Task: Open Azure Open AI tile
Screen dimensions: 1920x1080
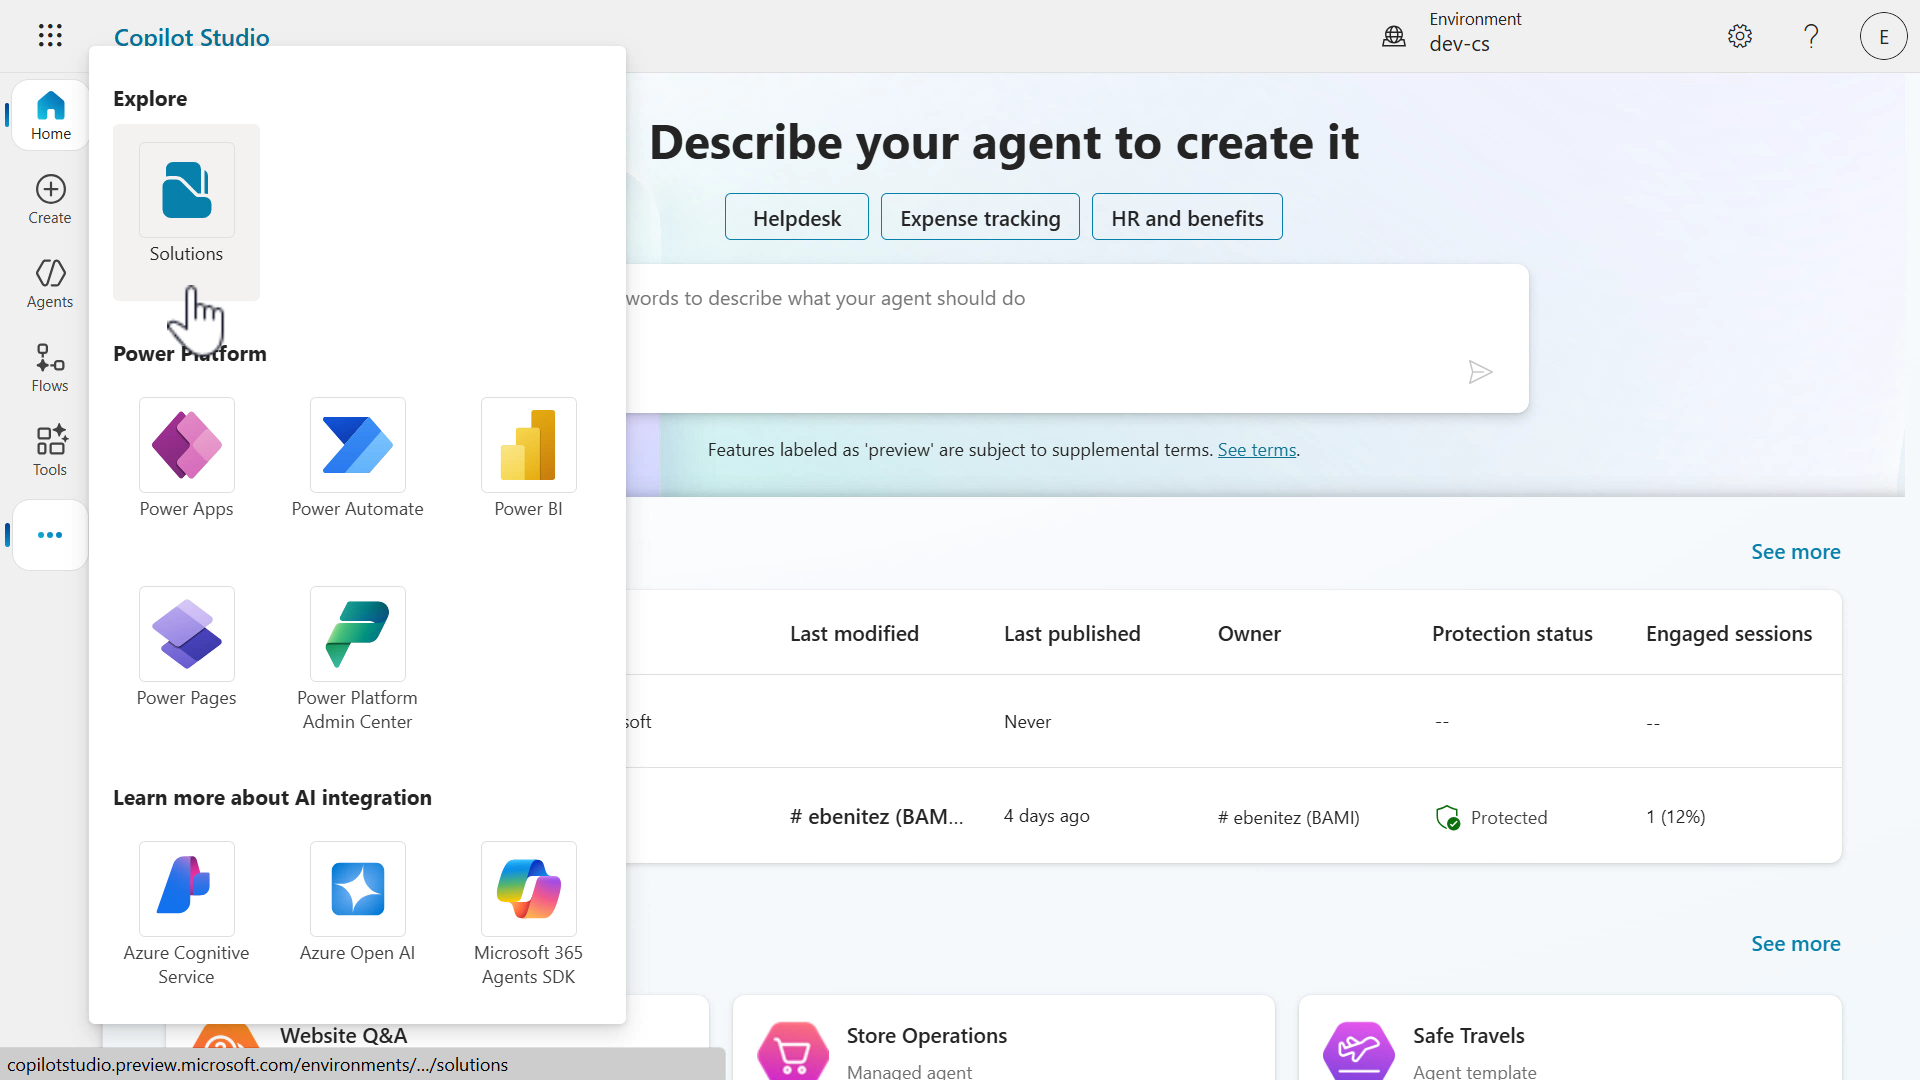Action: point(357,901)
